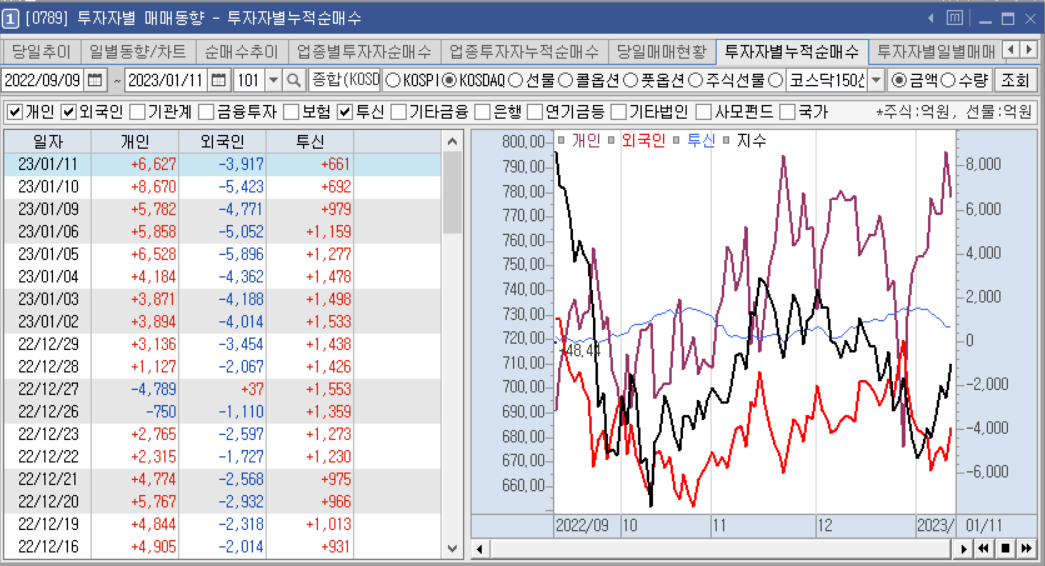Image resolution: width=1045 pixels, height=566 pixels.
Task: Click 투신 legend marker in chart
Action: click(677, 141)
